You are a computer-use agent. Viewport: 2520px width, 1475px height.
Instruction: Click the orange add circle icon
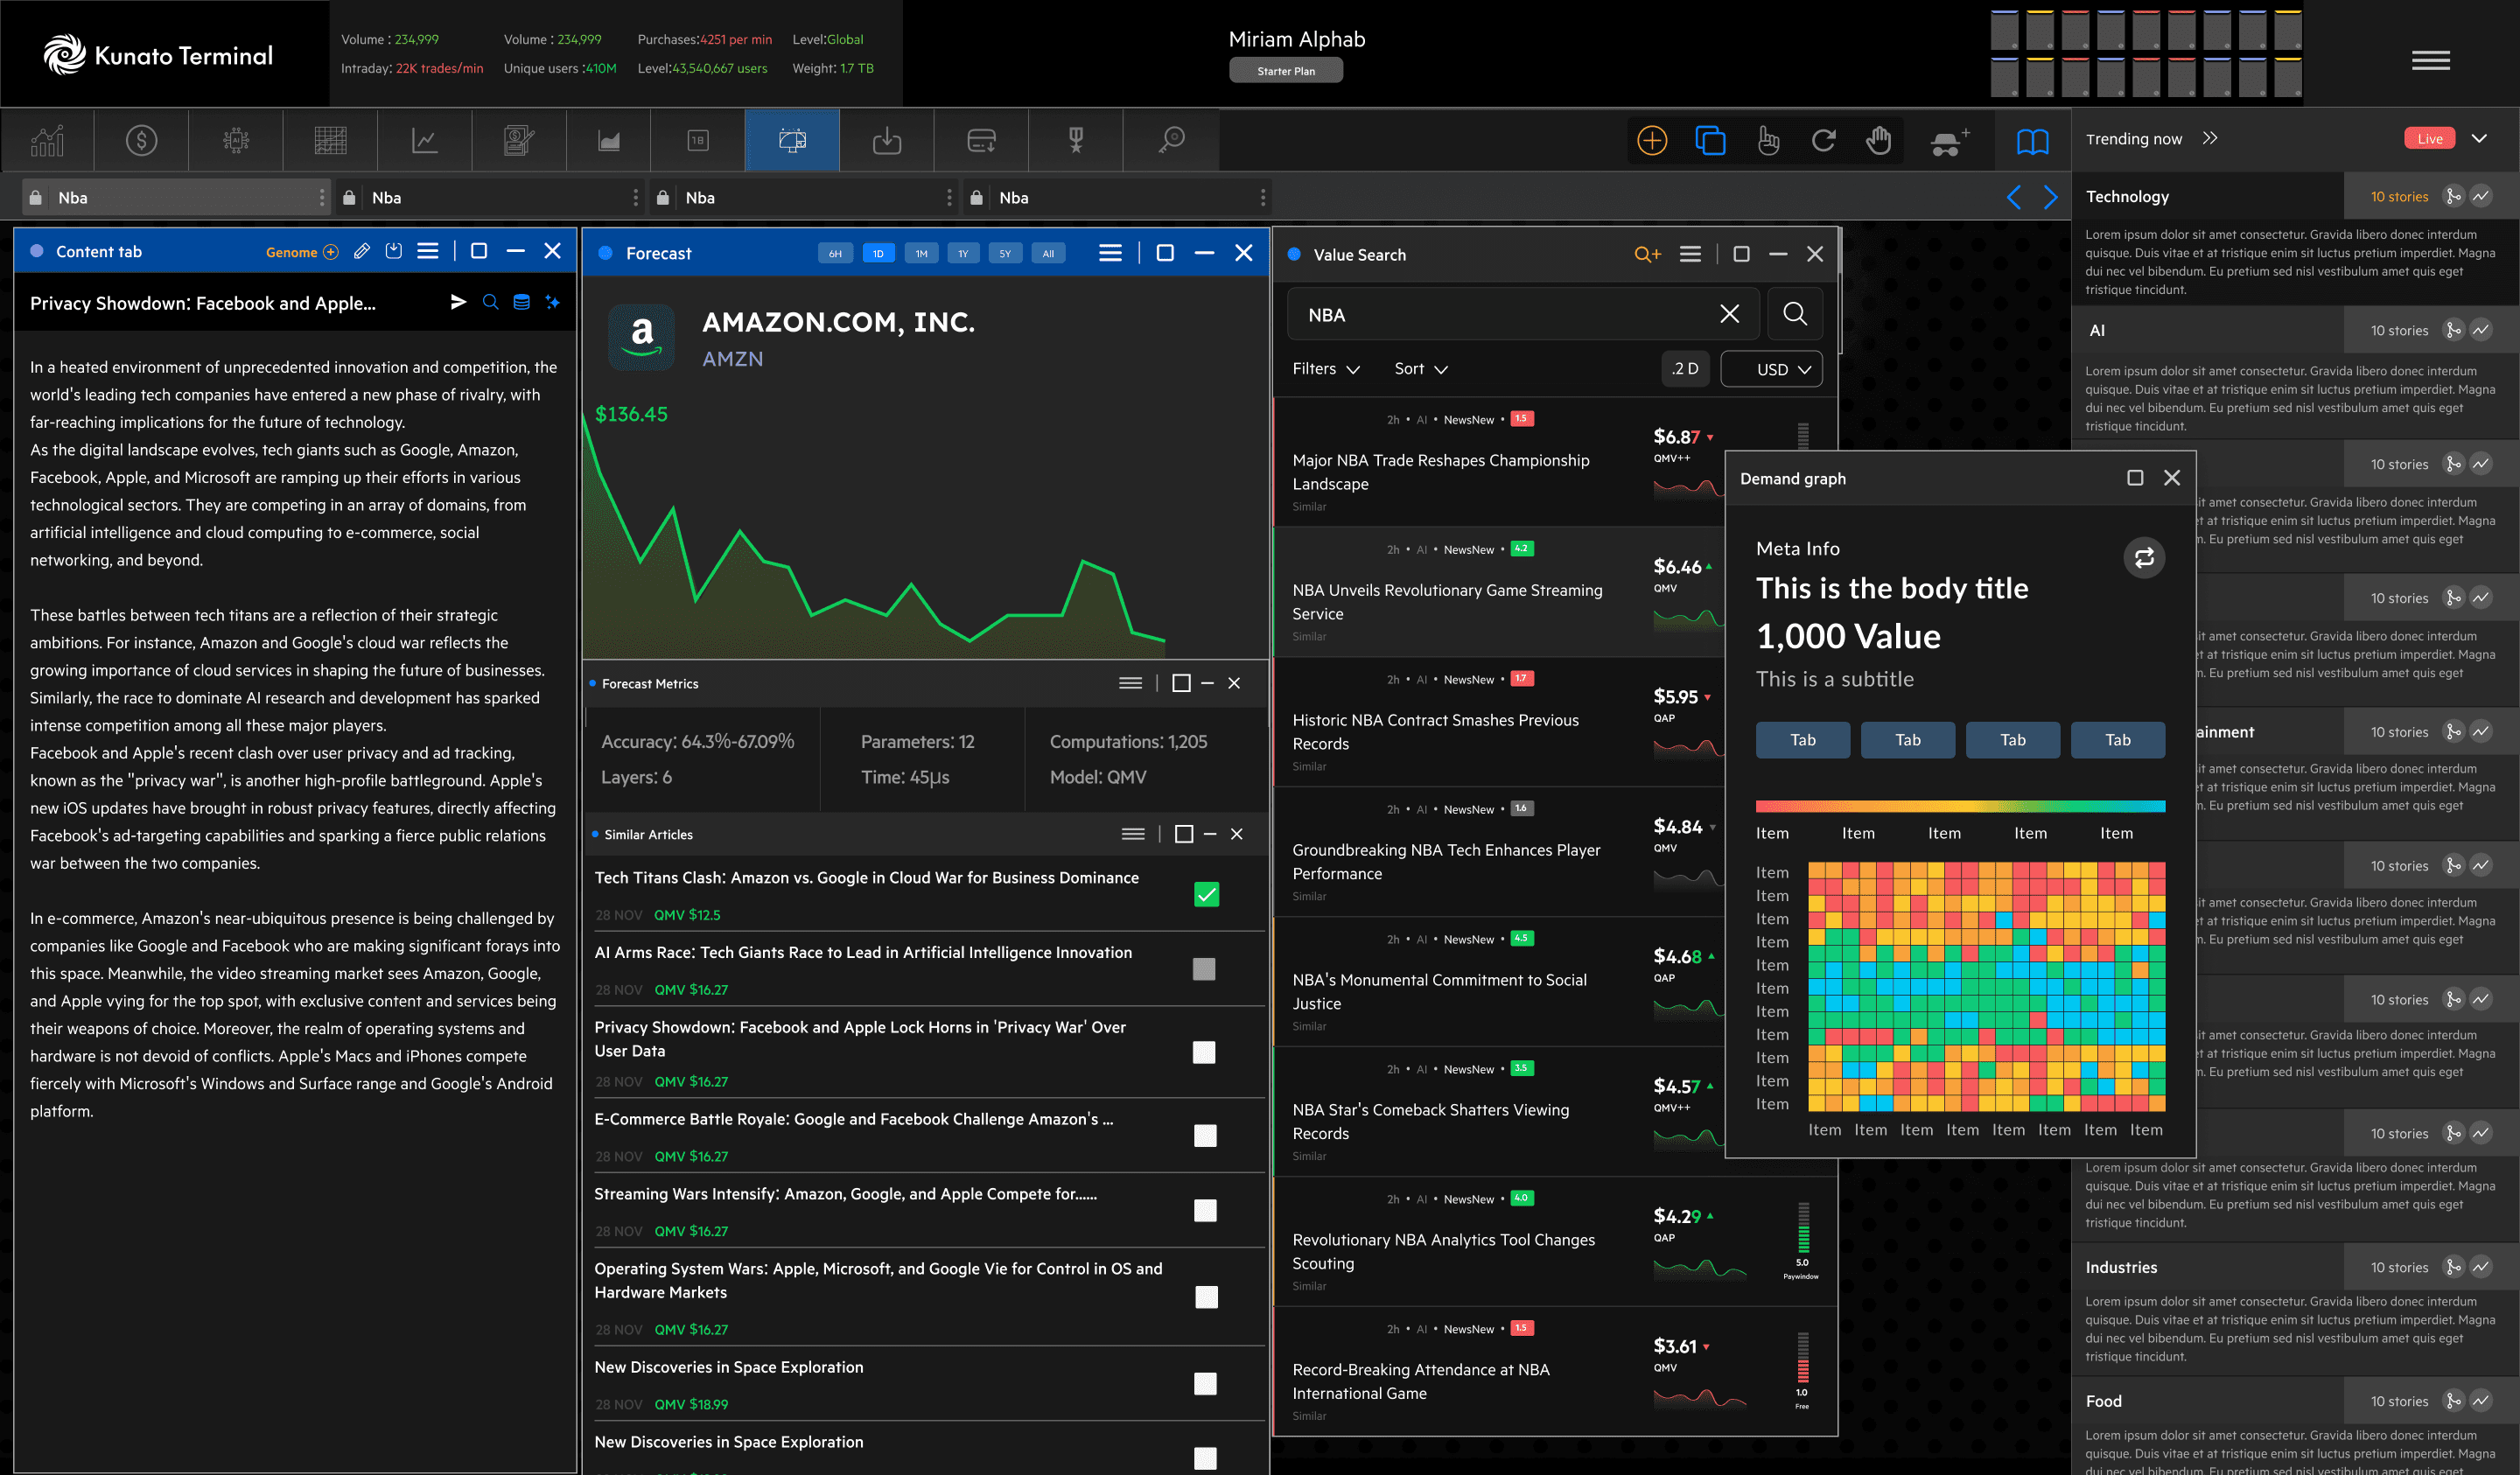(x=1652, y=140)
